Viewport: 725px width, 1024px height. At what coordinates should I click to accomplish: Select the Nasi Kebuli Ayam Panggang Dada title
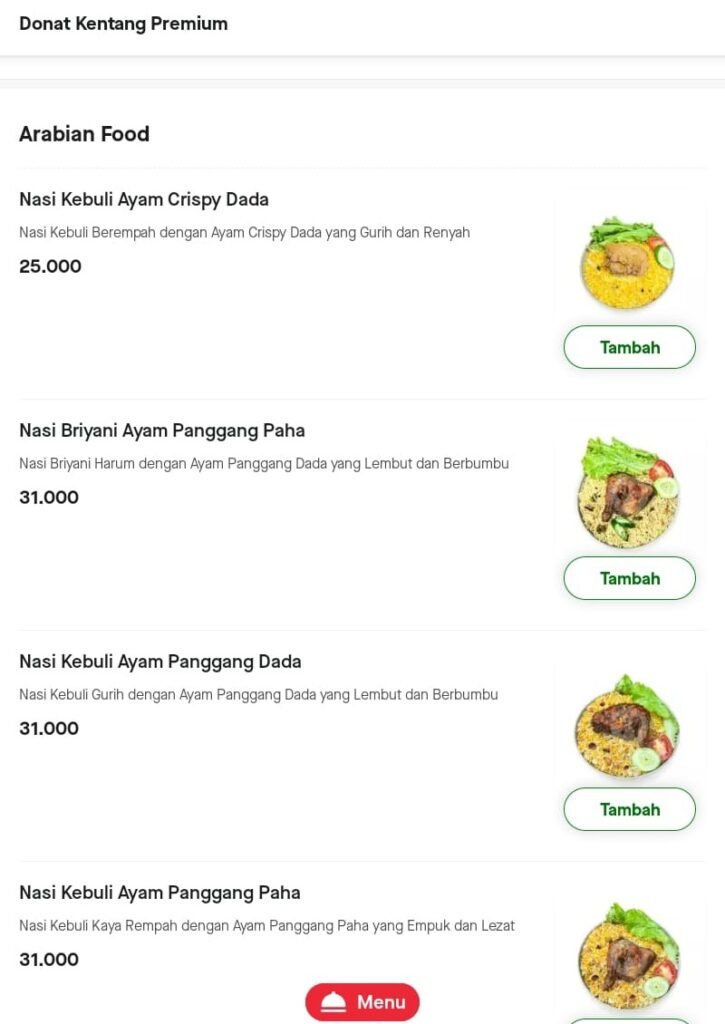click(x=160, y=662)
